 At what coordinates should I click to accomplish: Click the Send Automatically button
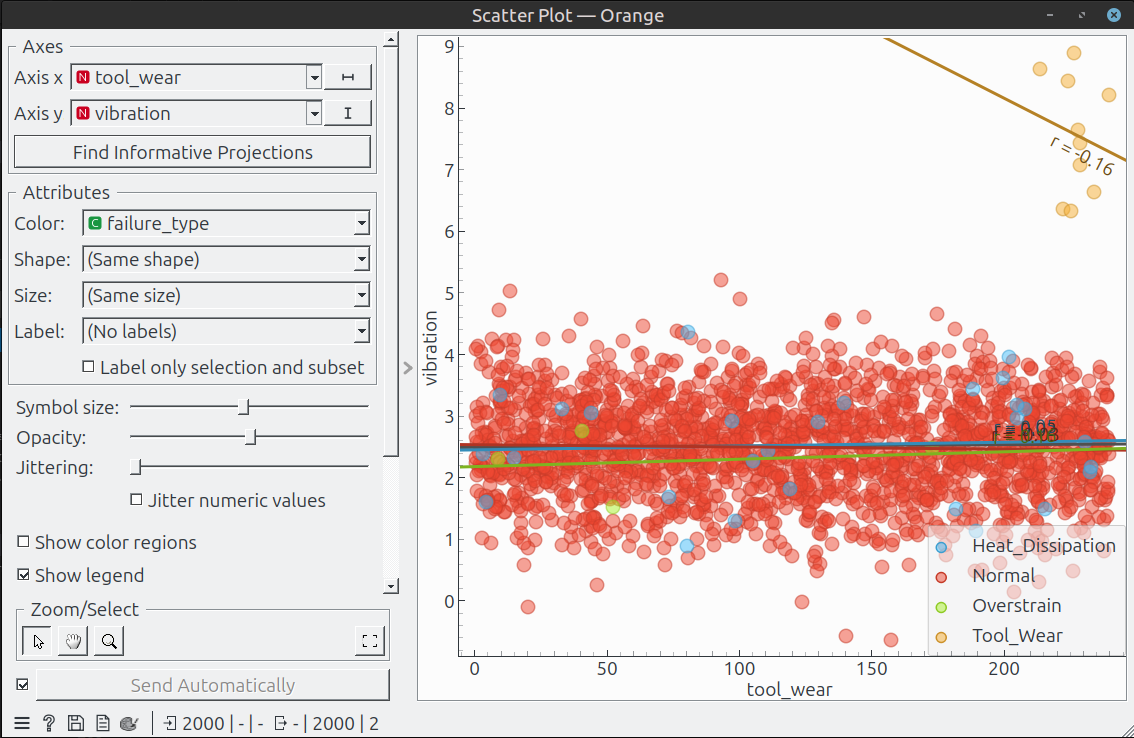click(x=213, y=684)
